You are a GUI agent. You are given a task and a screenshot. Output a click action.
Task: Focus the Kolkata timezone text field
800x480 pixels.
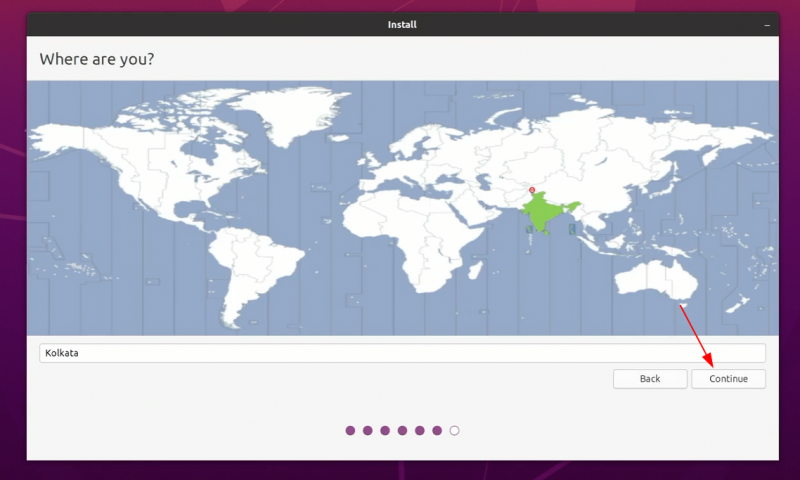tap(402, 353)
